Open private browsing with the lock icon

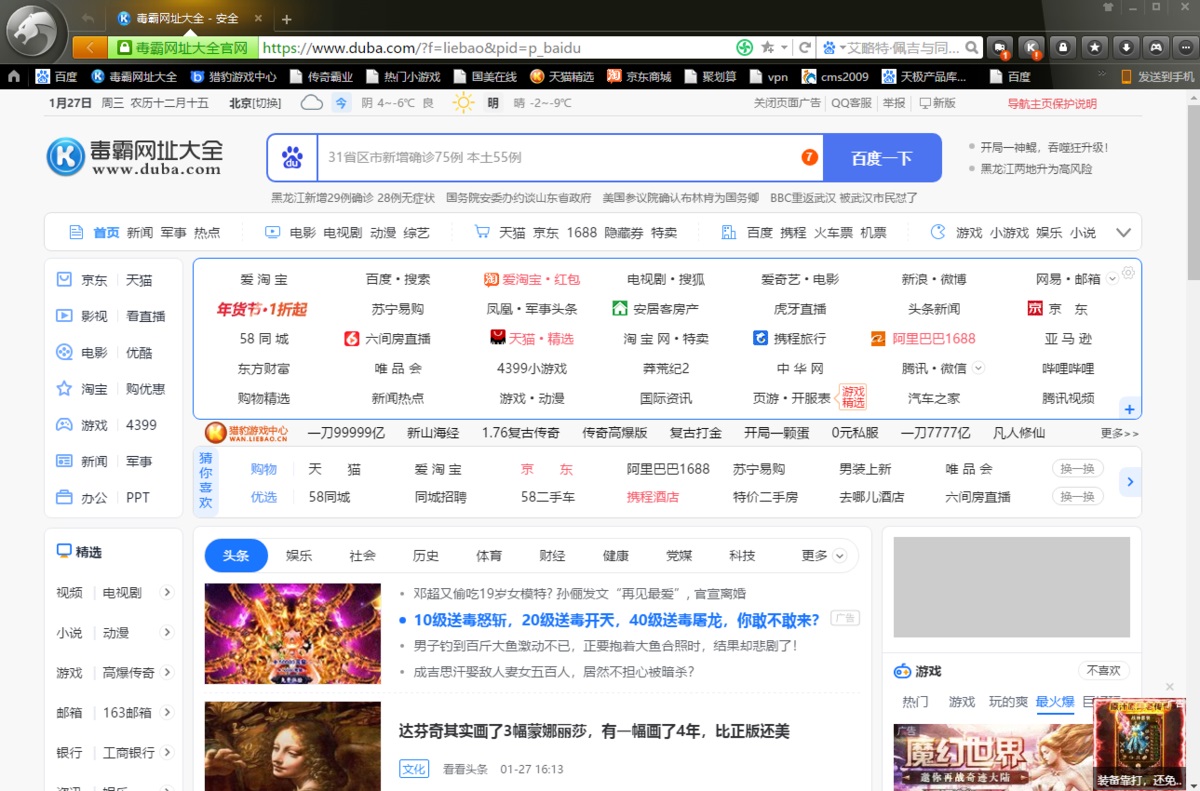1063,47
